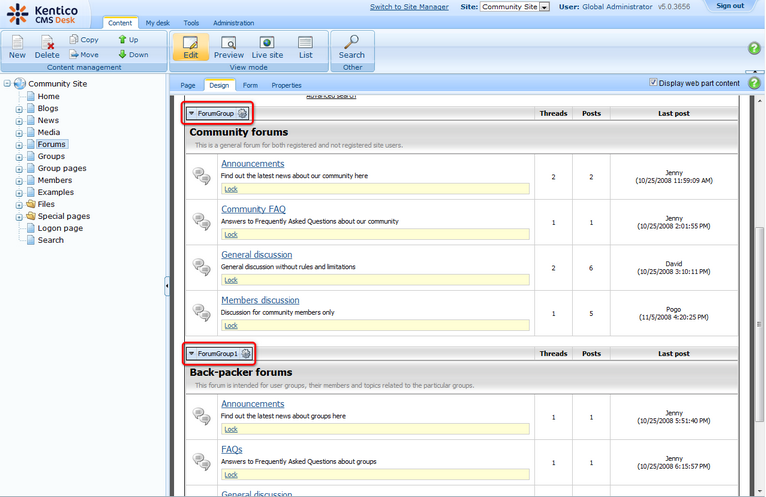Open the Site selection dropdown
The width and height of the screenshot is (766, 497).
[x=544, y=7]
